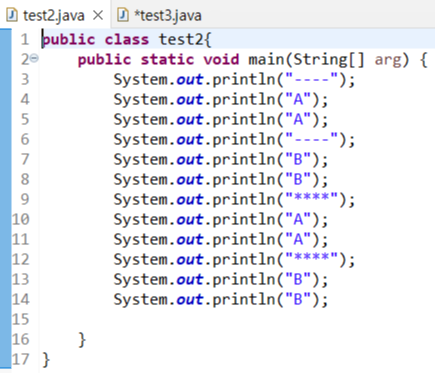The width and height of the screenshot is (435, 373).
Task: Click the println("A") statement on line 5
Action: pyautogui.click(x=221, y=120)
